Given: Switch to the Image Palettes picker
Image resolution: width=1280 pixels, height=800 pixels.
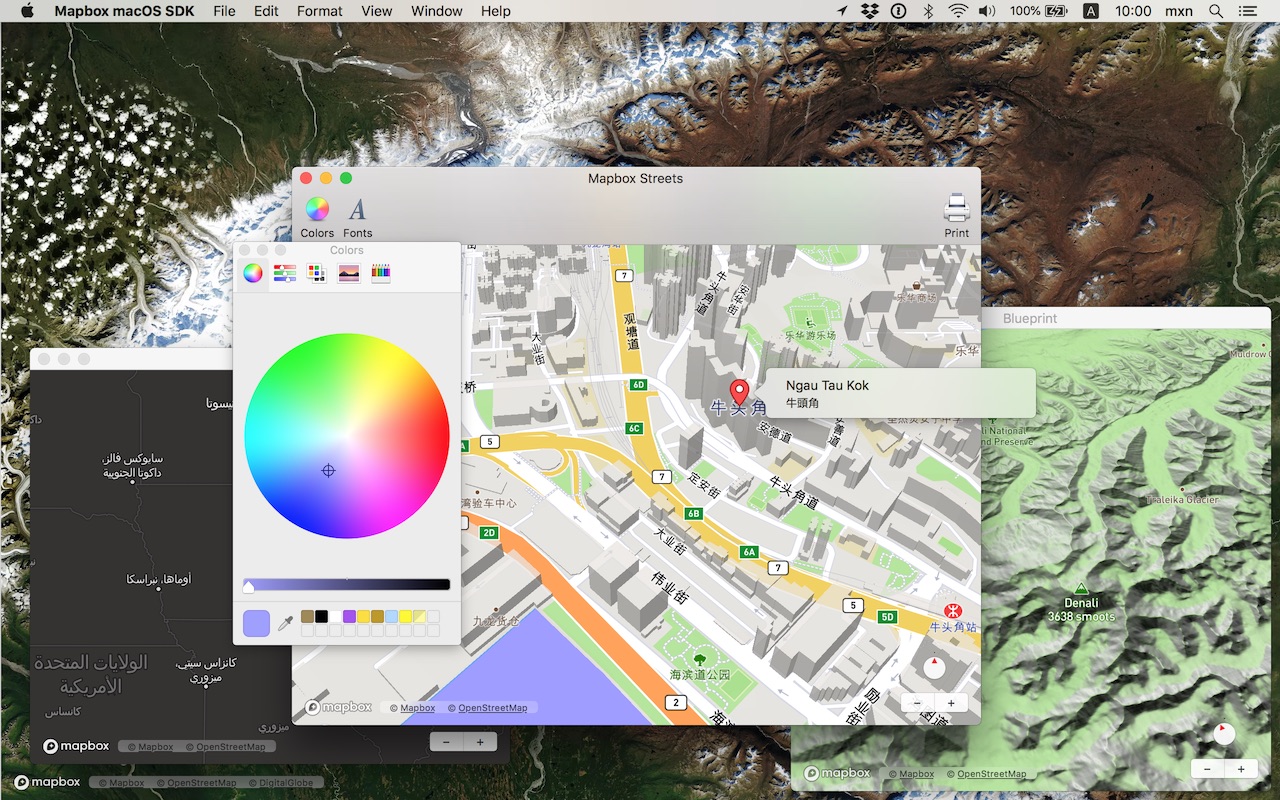Looking at the screenshot, I should pos(348,273).
